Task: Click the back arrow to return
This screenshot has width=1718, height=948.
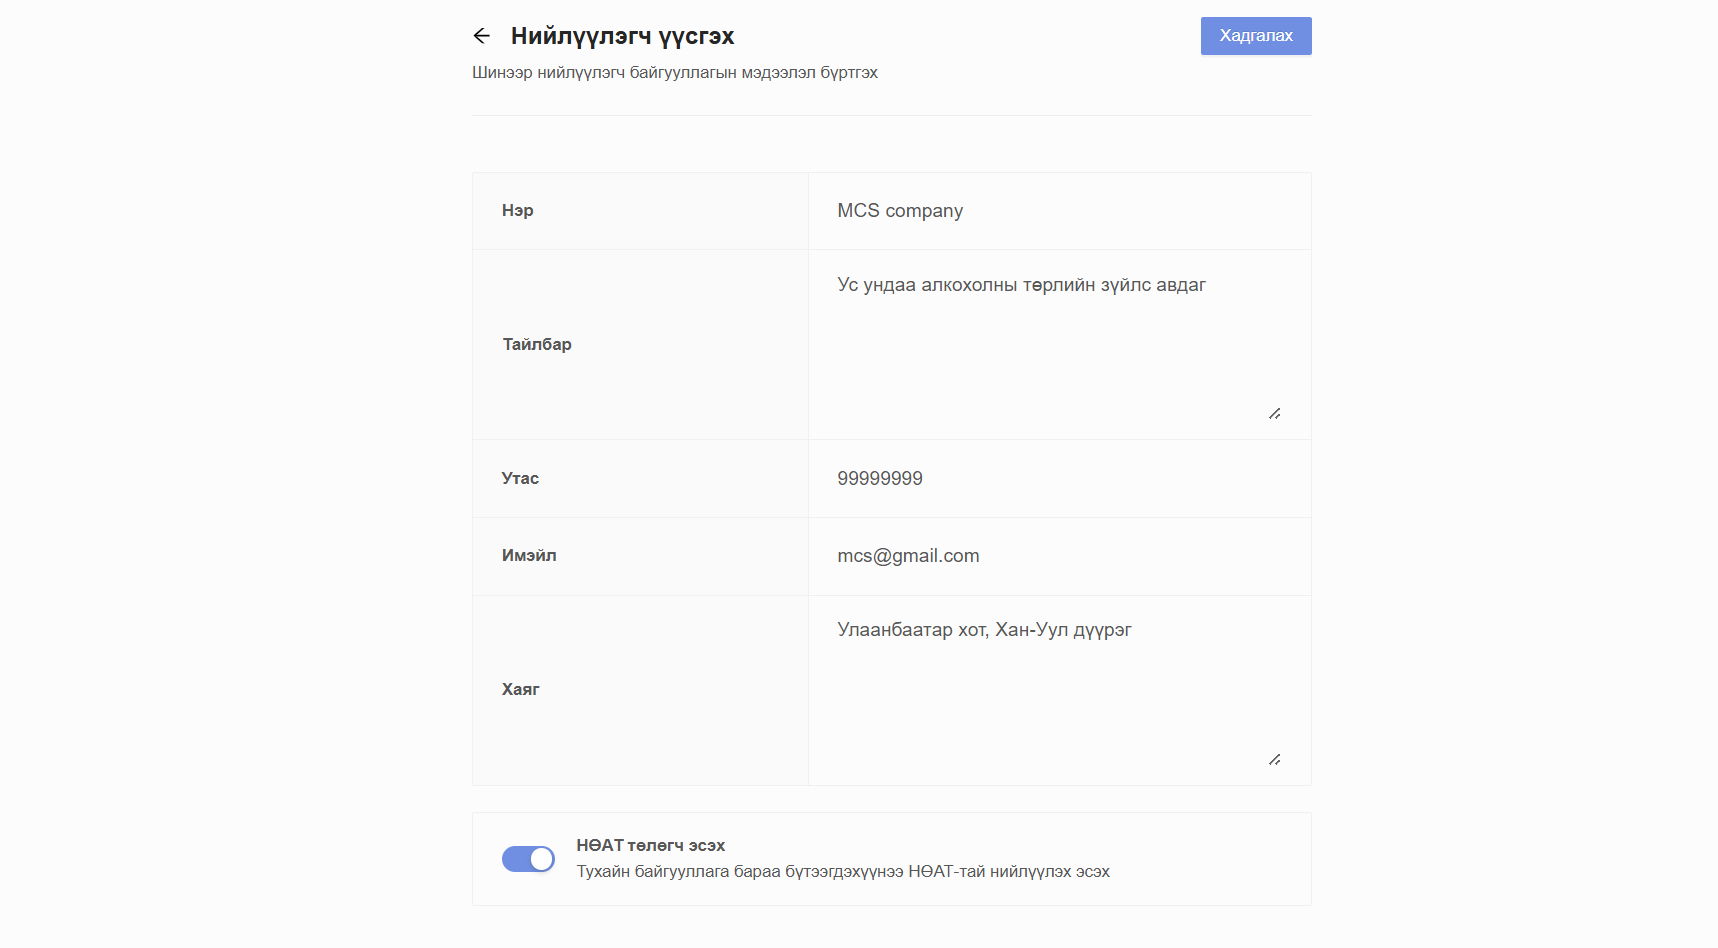Action: pos(482,36)
